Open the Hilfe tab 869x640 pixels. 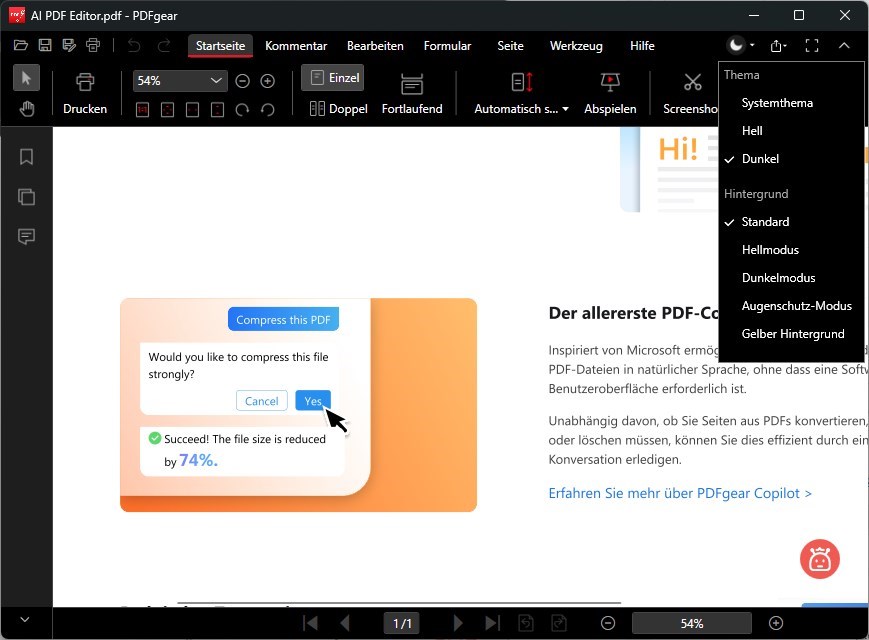coord(642,46)
